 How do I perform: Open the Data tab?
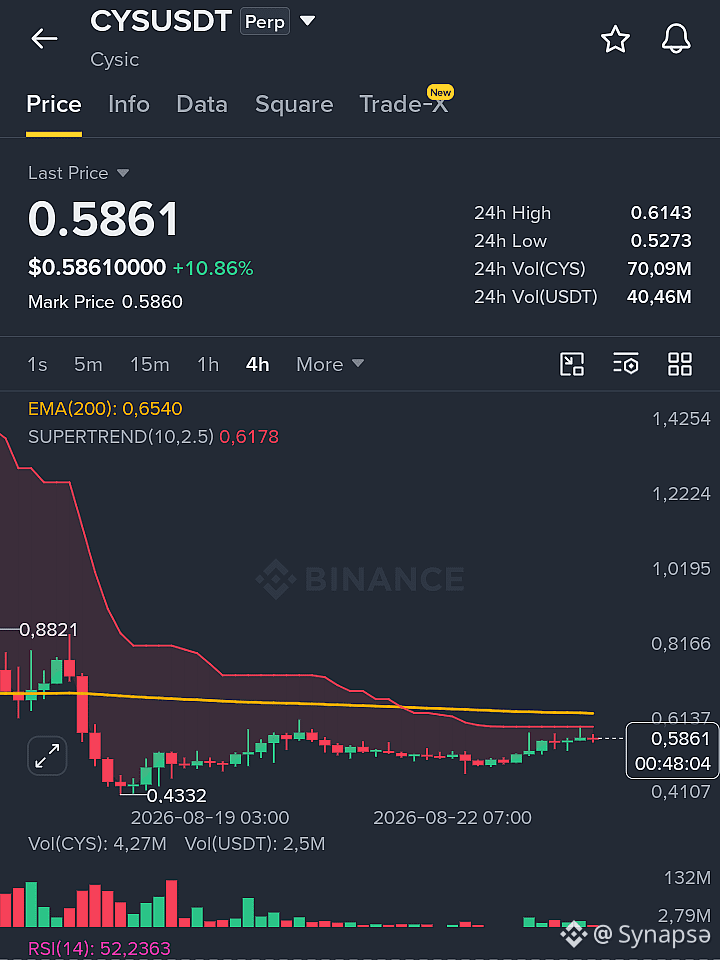pos(202,105)
